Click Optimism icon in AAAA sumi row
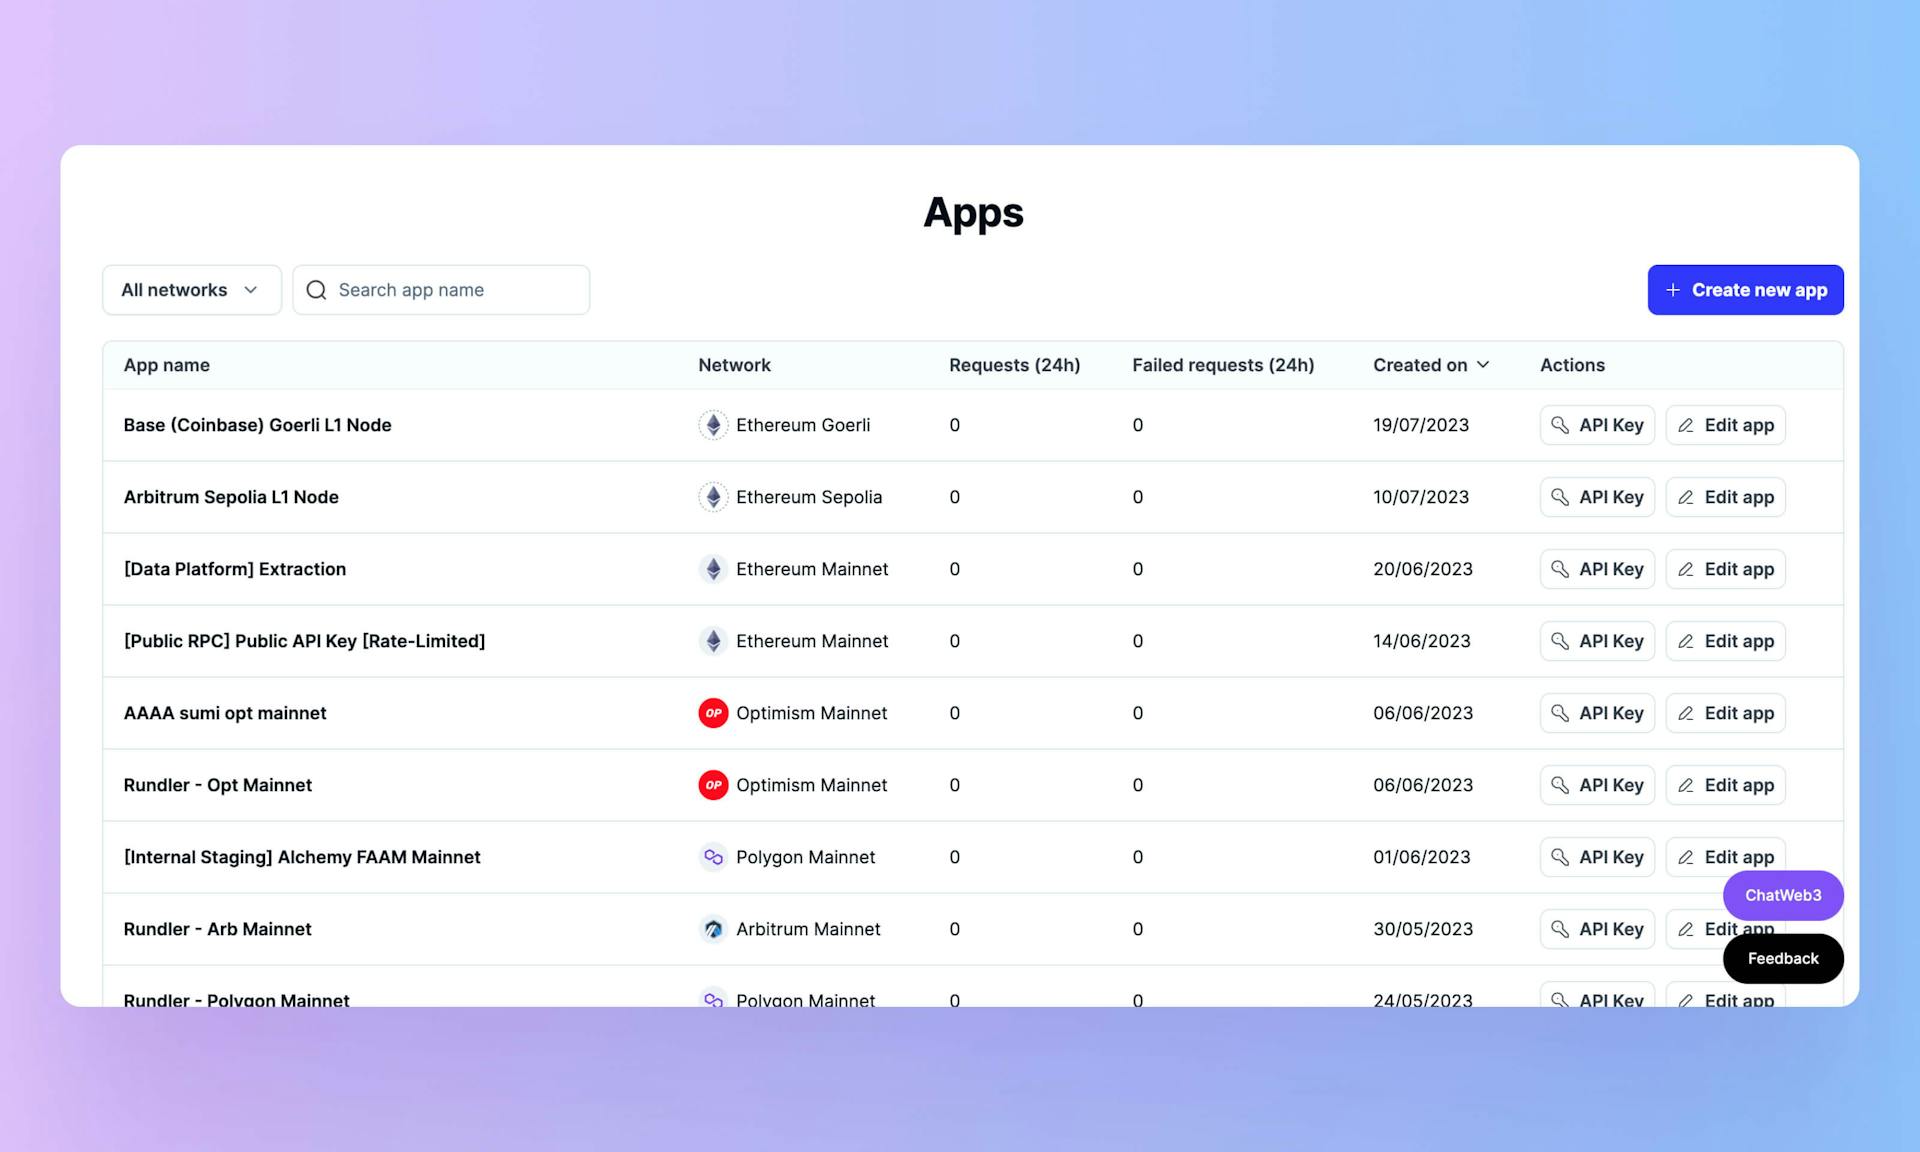The image size is (1920, 1152). (x=713, y=713)
